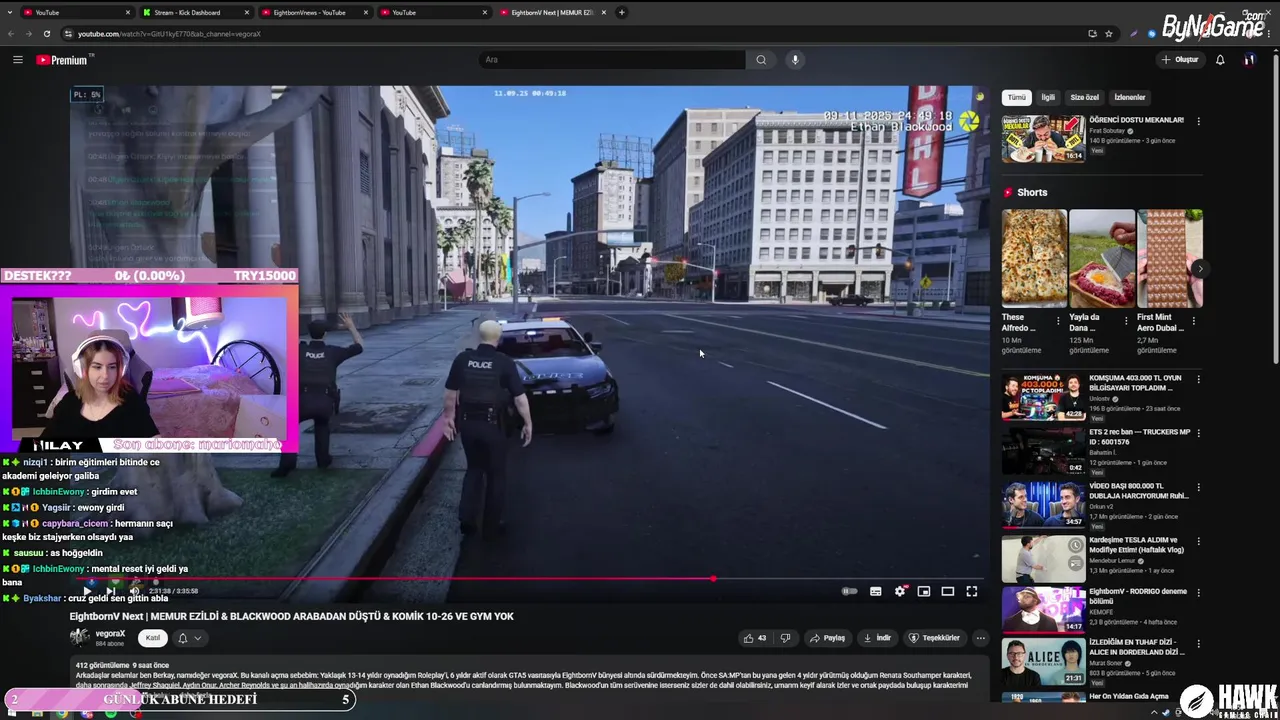
Task: Skip to the next video
Action: (110, 591)
